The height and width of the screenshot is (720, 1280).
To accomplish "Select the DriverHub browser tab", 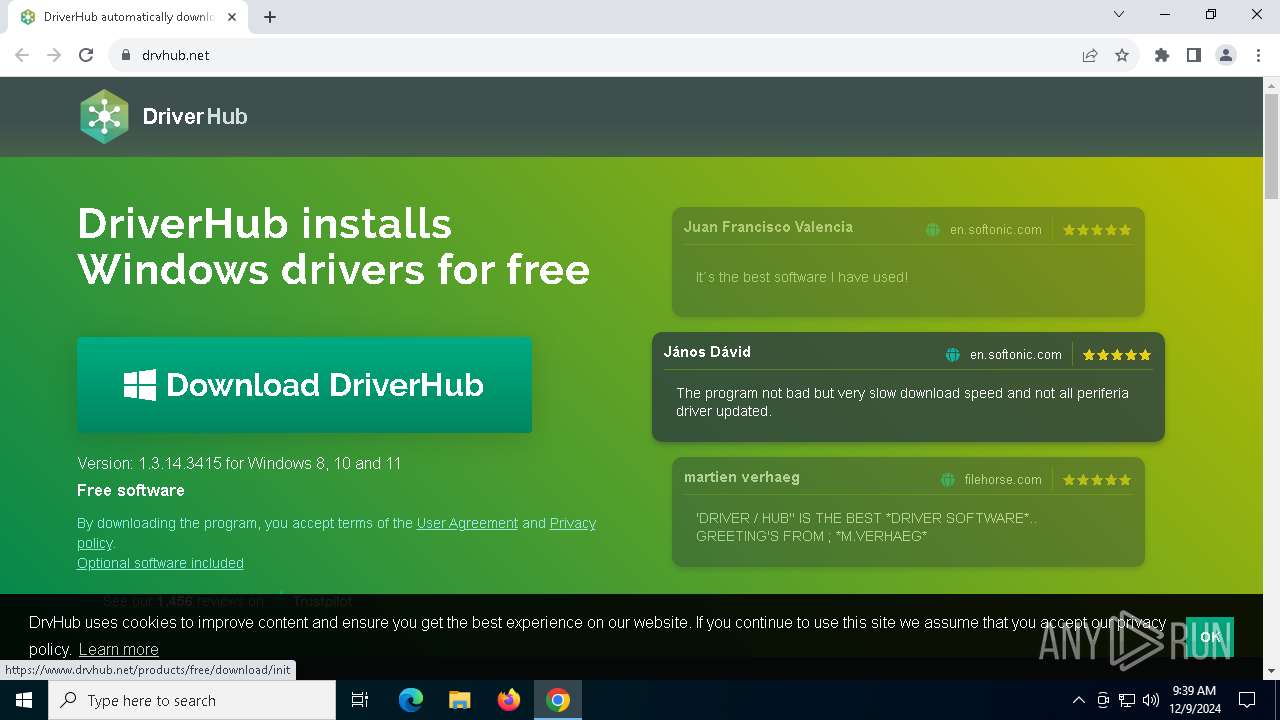I will click(130, 17).
